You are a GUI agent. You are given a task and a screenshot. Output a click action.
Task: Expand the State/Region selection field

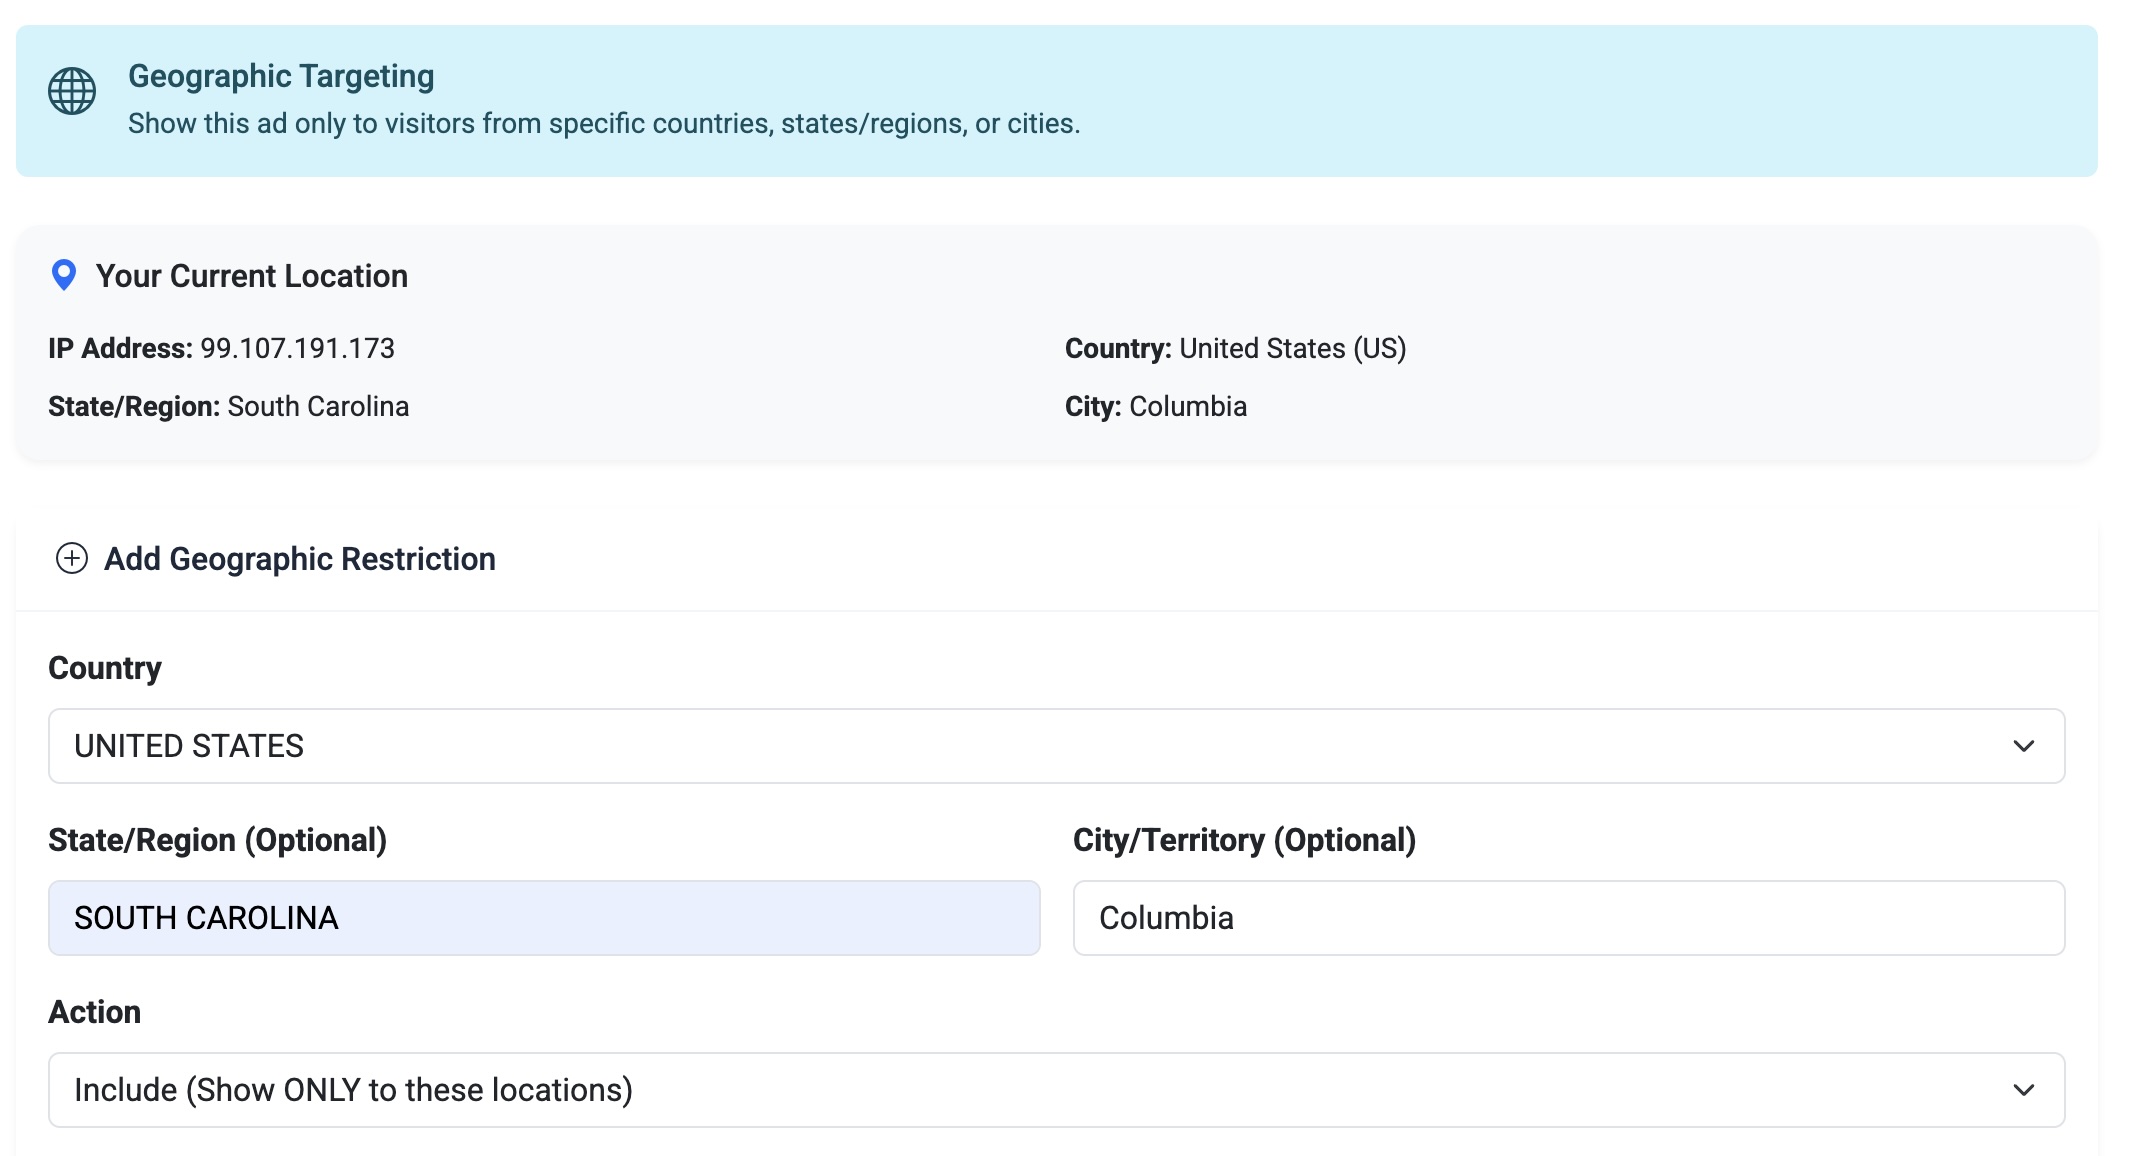pyautogui.click(x=543, y=917)
